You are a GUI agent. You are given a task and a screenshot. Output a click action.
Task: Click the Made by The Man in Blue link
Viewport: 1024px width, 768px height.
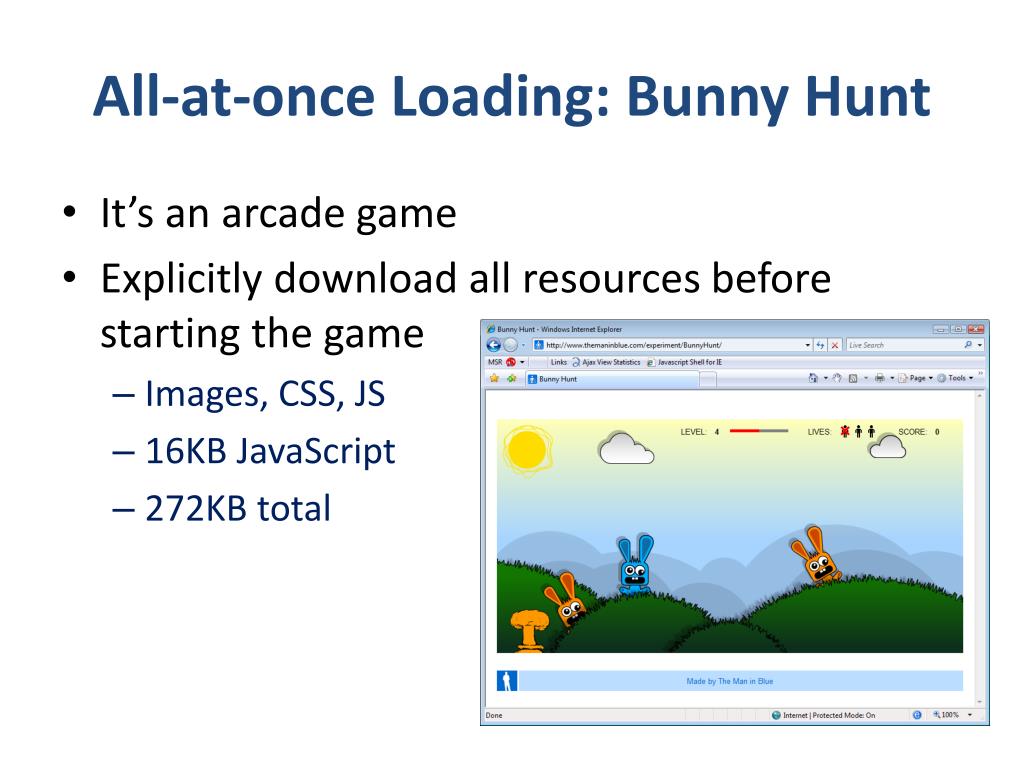pyautogui.click(x=729, y=681)
